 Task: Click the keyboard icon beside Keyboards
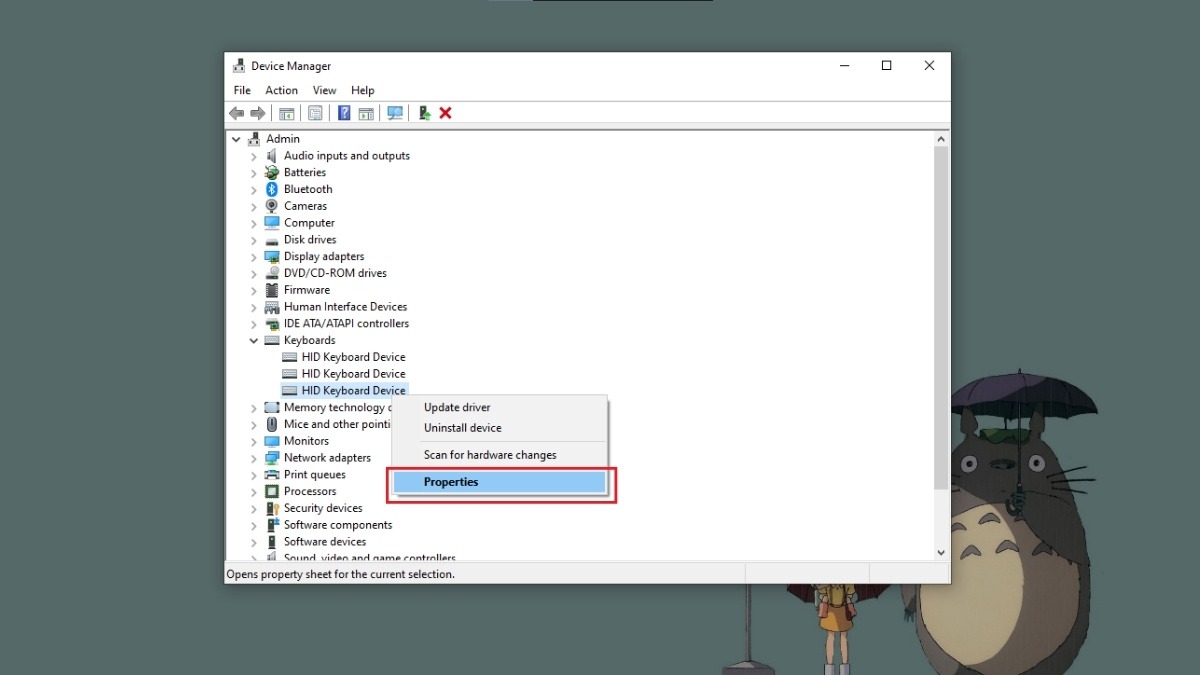[x=271, y=341]
